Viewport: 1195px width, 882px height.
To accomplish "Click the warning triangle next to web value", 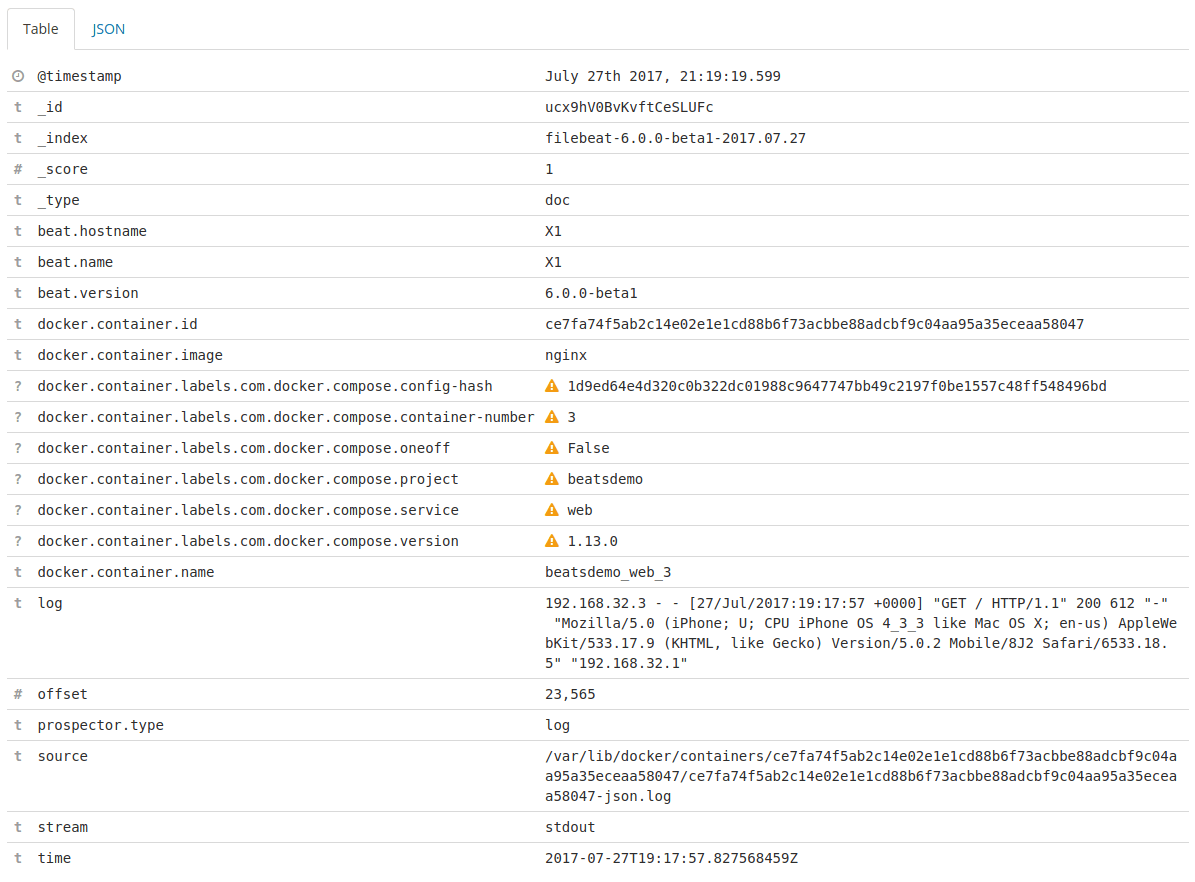I will point(551,510).
